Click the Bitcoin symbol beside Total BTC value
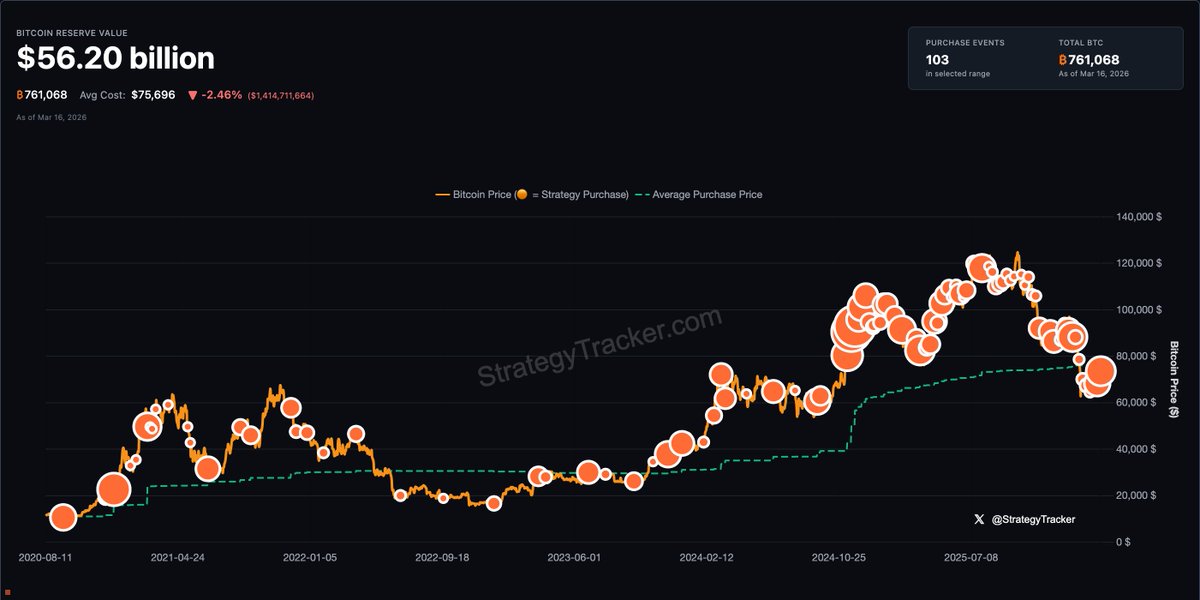Viewport: 1200px width, 600px height. [x=1064, y=60]
